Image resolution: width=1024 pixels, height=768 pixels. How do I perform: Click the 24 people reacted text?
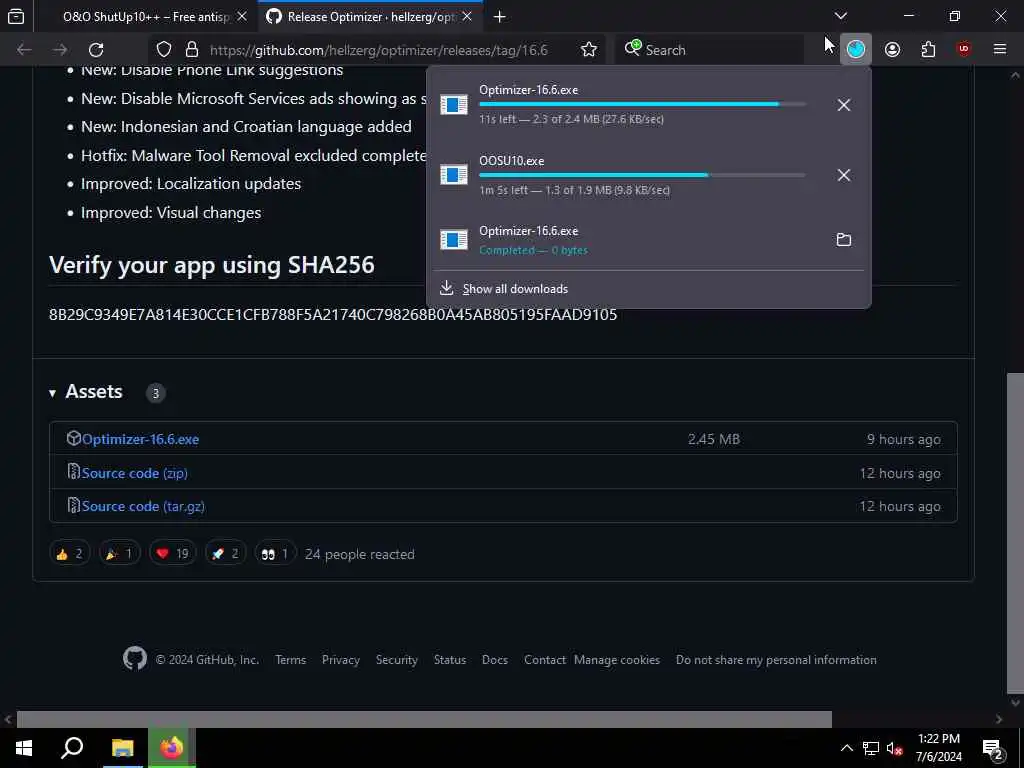pyautogui.click(x=360, y=554)
